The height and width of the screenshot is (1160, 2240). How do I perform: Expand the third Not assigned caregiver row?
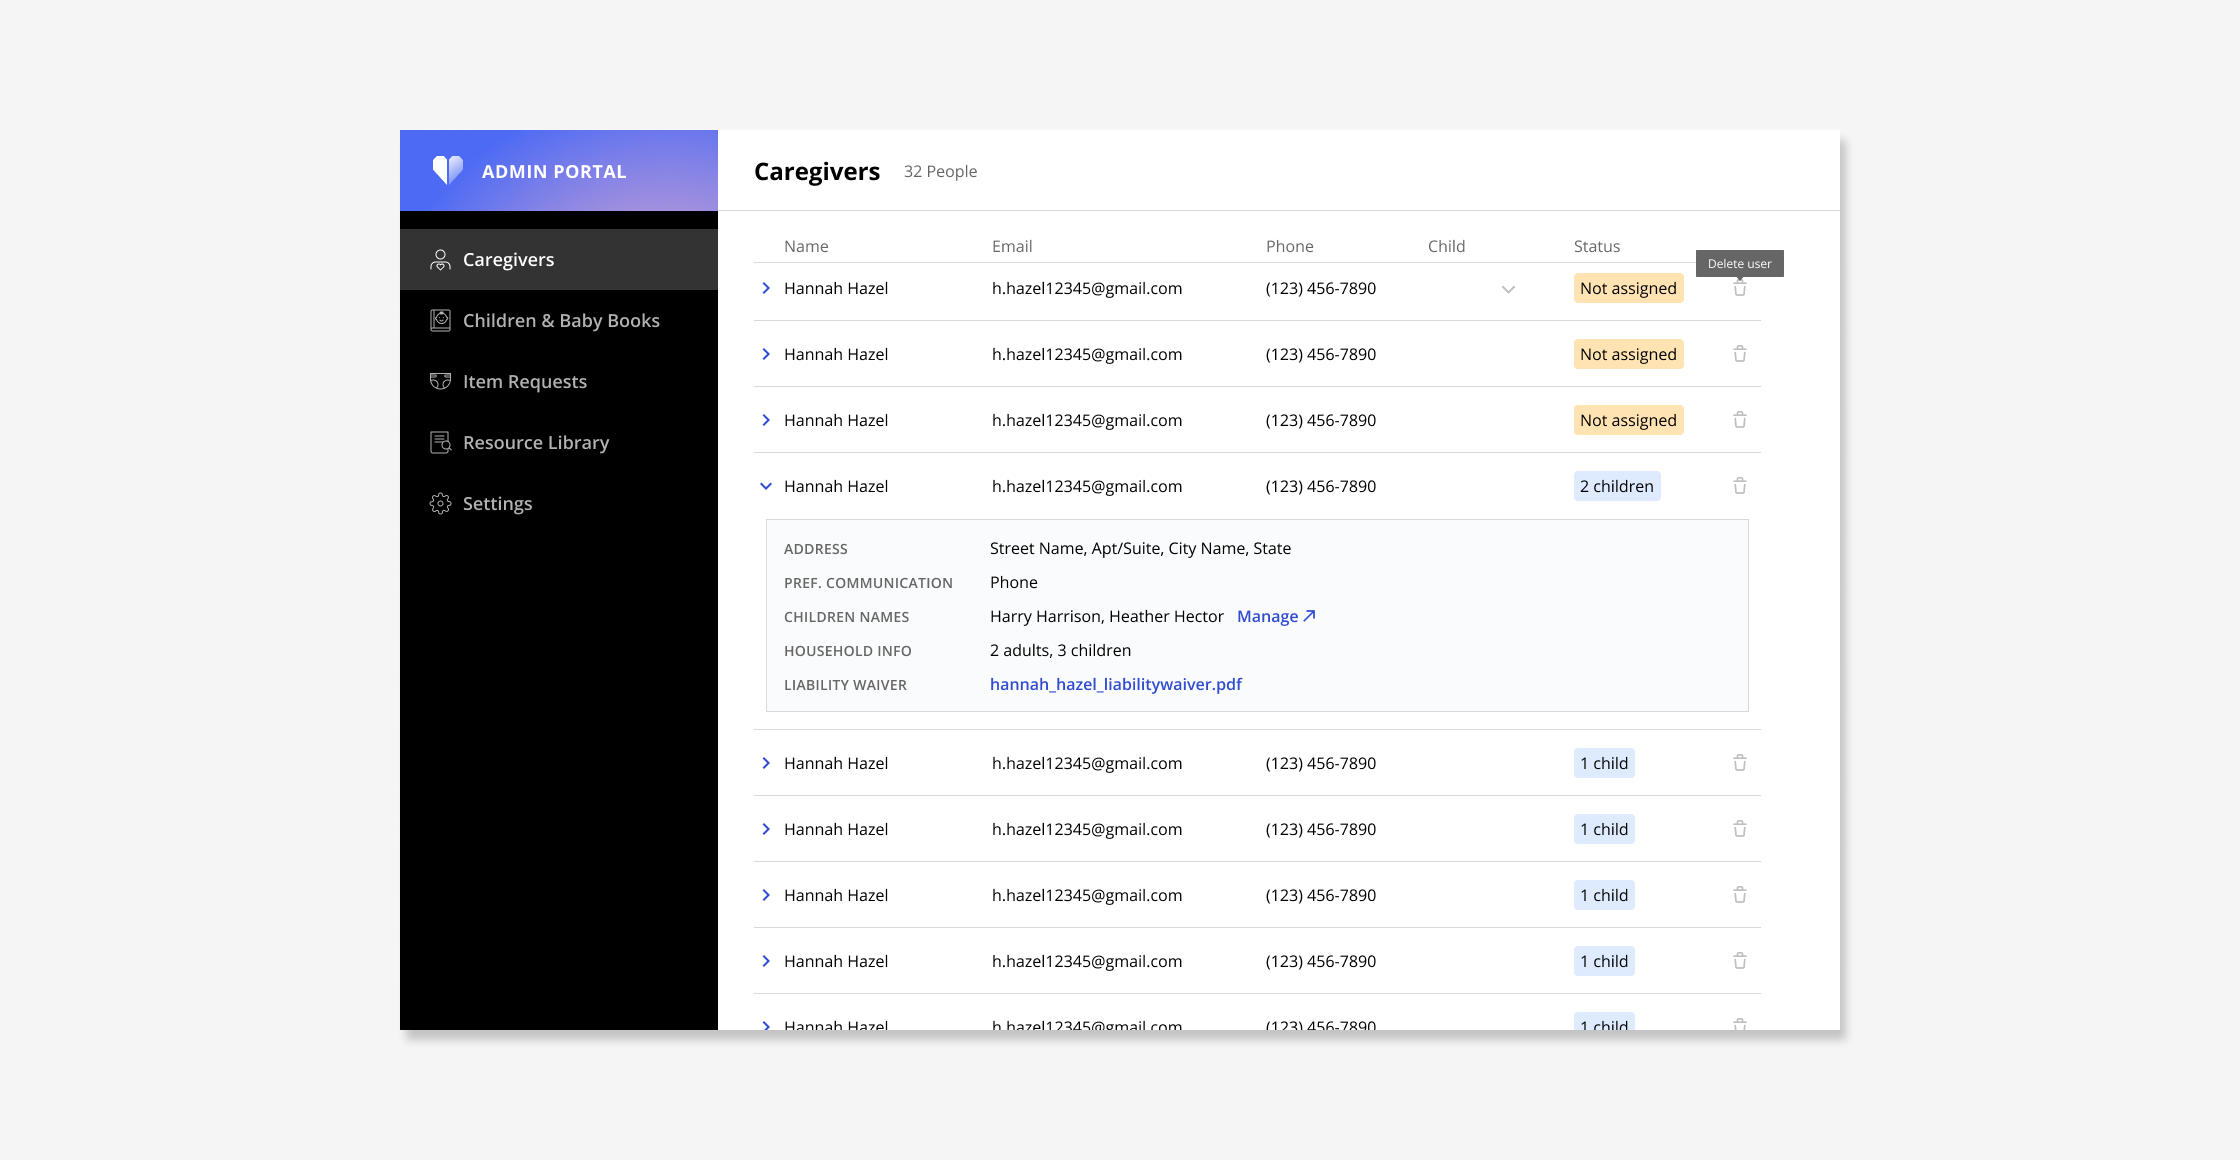pyautogui.click(x=766, y=420)
